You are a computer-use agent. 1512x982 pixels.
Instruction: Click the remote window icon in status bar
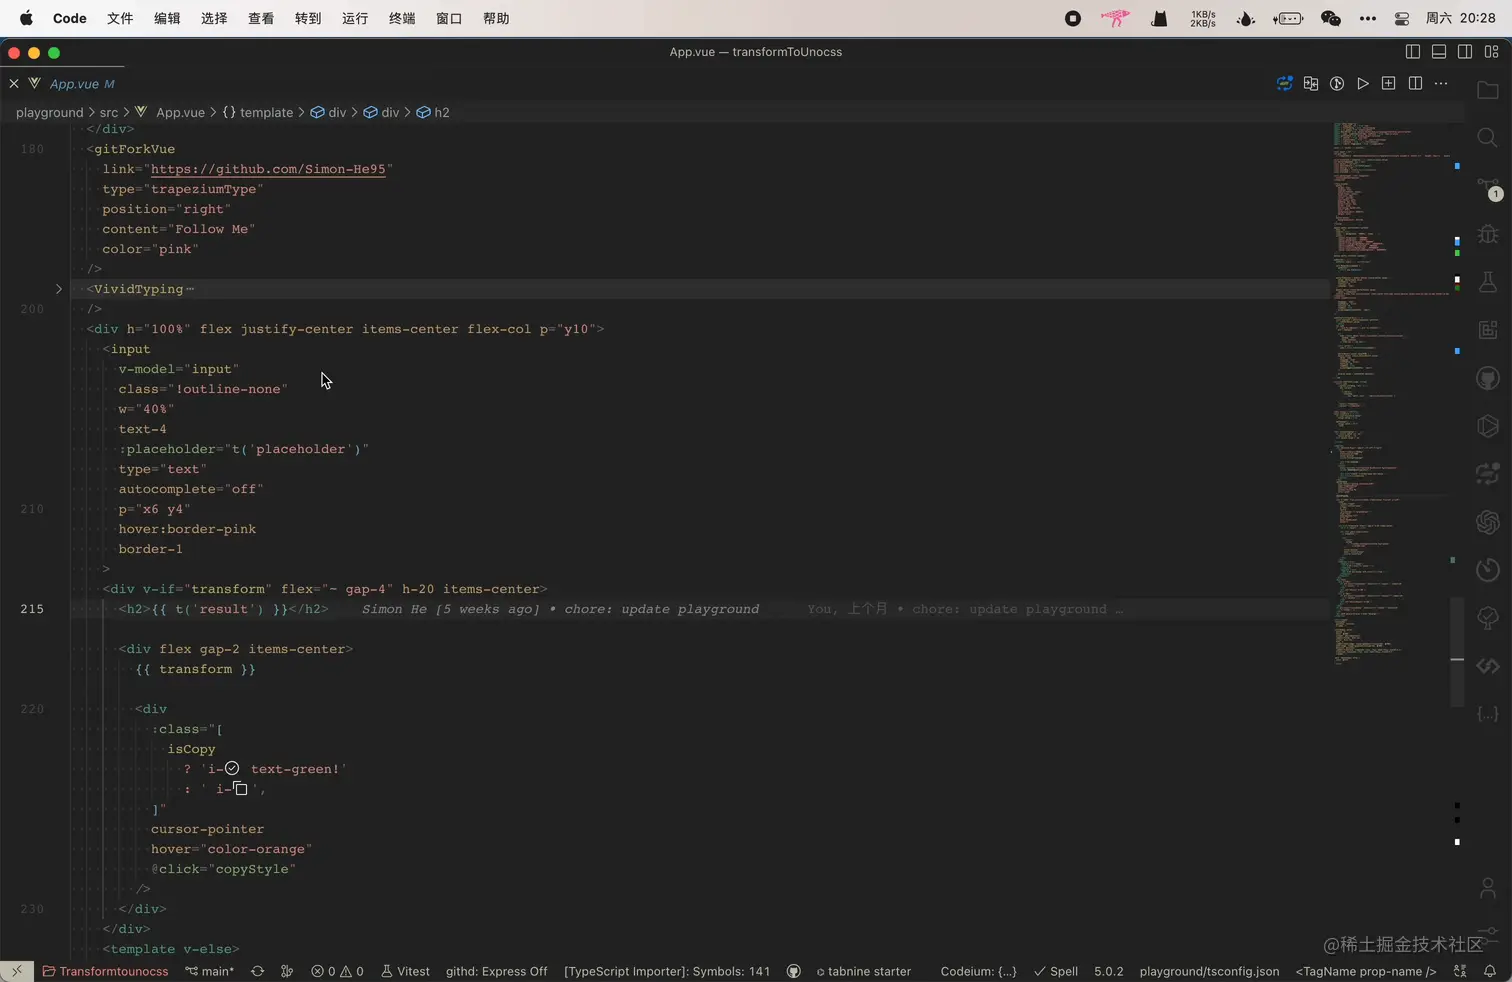point(17,971)
